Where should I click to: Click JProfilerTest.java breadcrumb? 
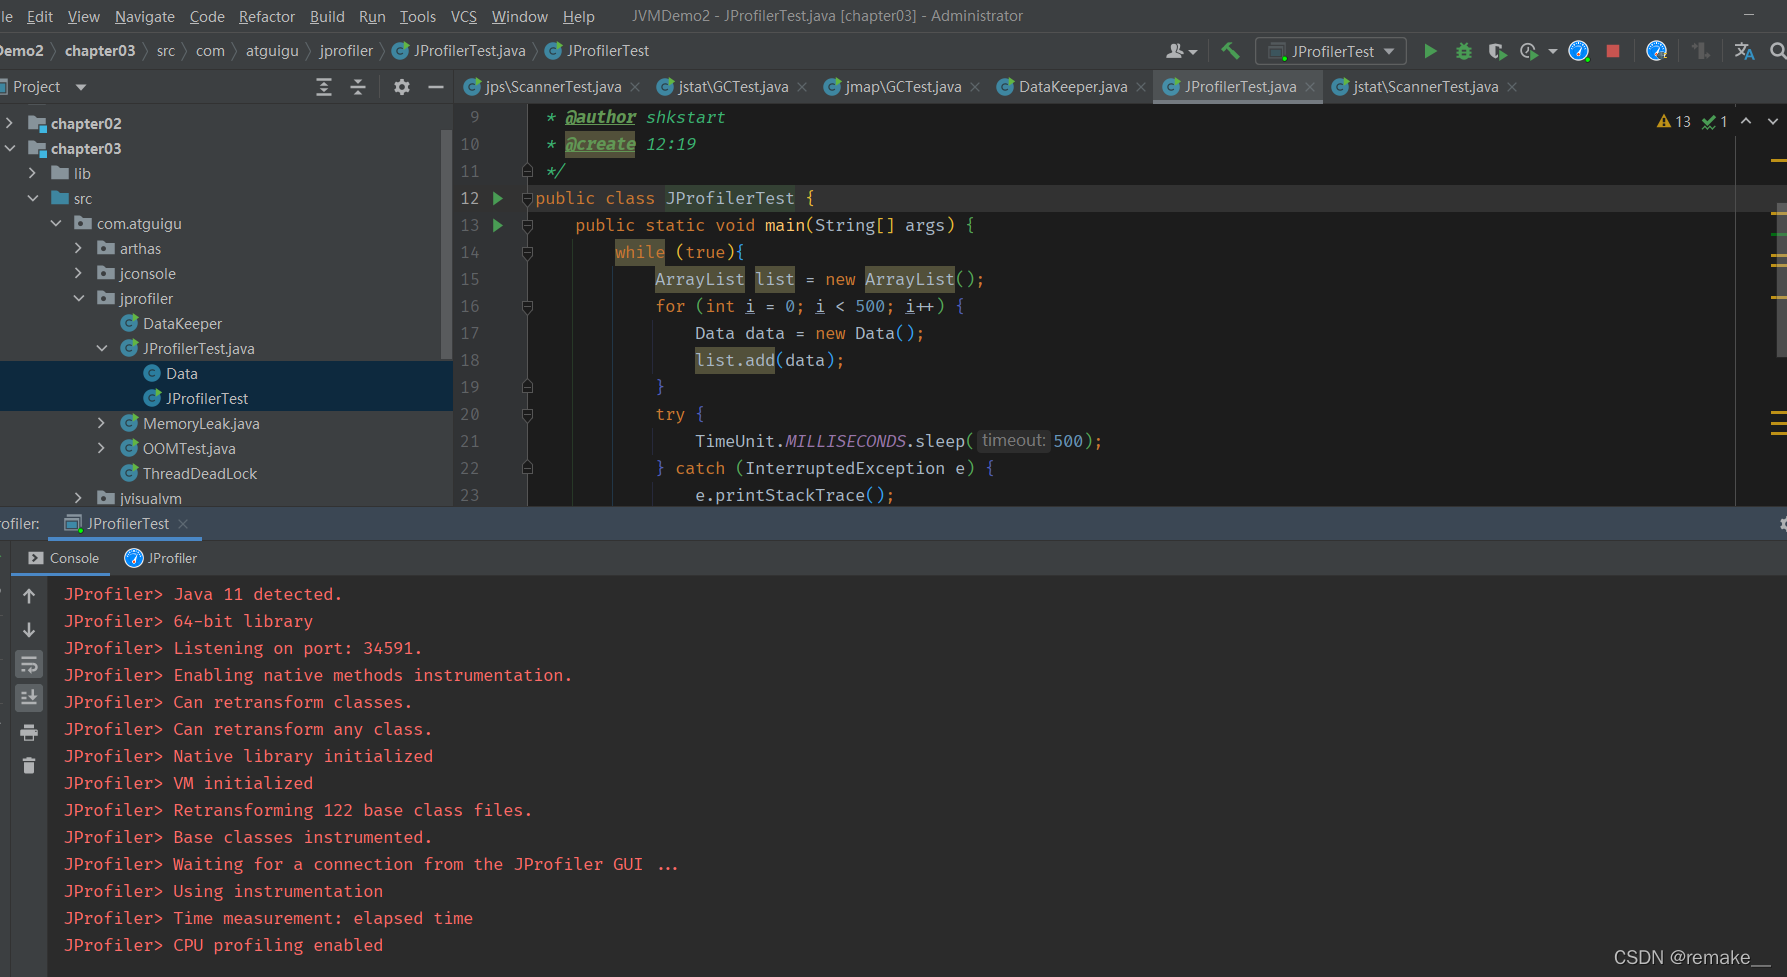coord(458,51)
